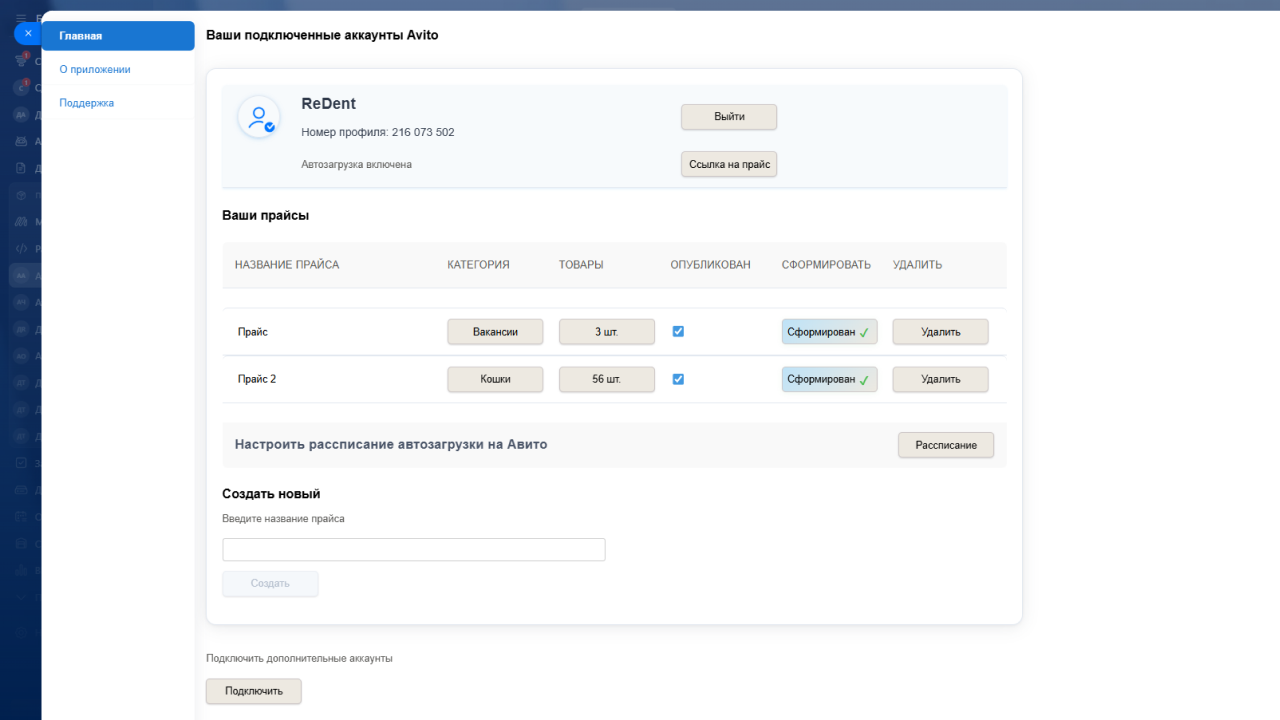Switch to the О приложении menu item
The height and width of the screenshot is (720, 1280).
pos(95,70)
